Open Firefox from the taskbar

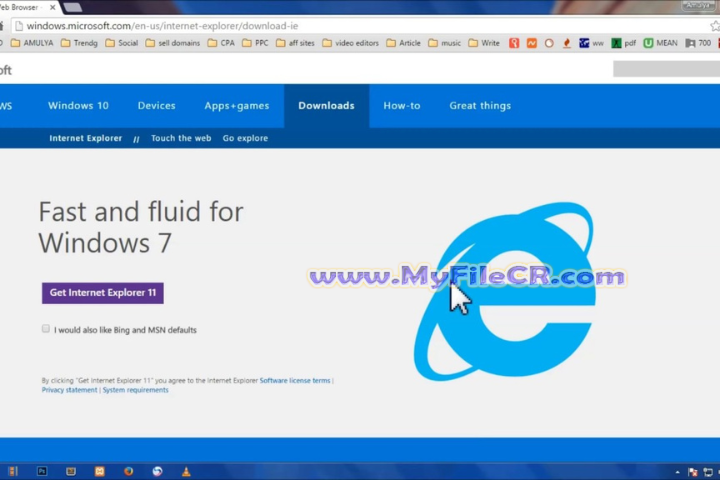[129, 471]
